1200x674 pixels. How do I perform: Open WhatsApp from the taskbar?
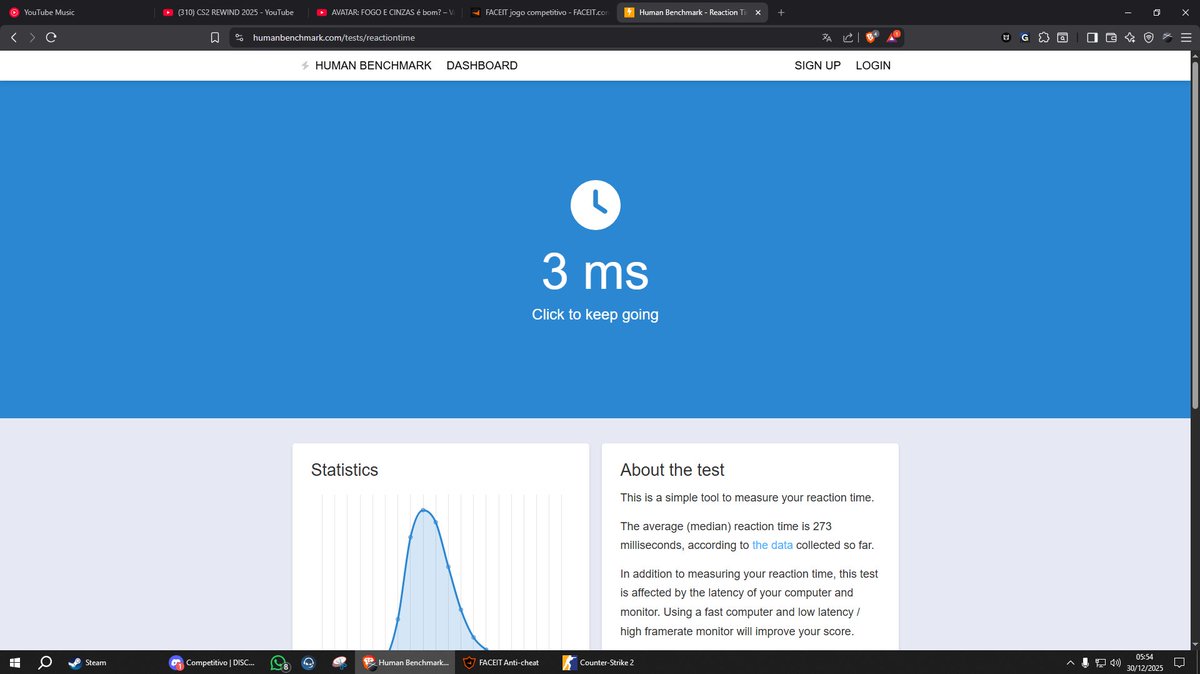[279, 662]
